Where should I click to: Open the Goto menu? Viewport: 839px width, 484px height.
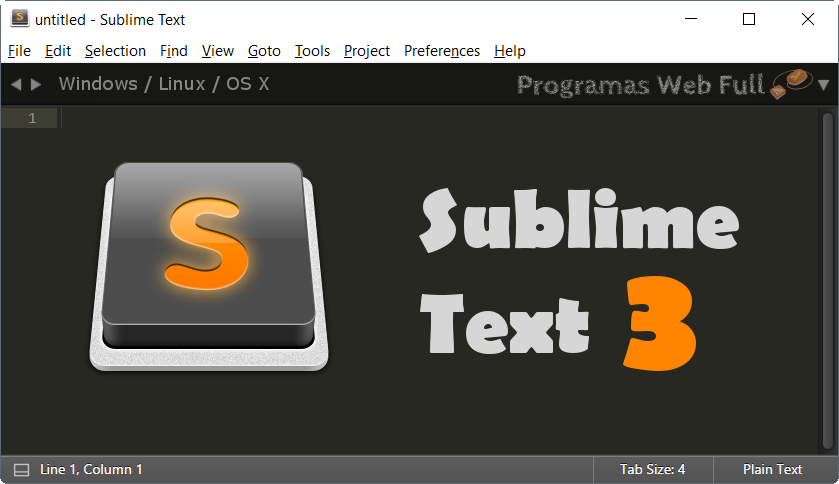tap(264, 51)
